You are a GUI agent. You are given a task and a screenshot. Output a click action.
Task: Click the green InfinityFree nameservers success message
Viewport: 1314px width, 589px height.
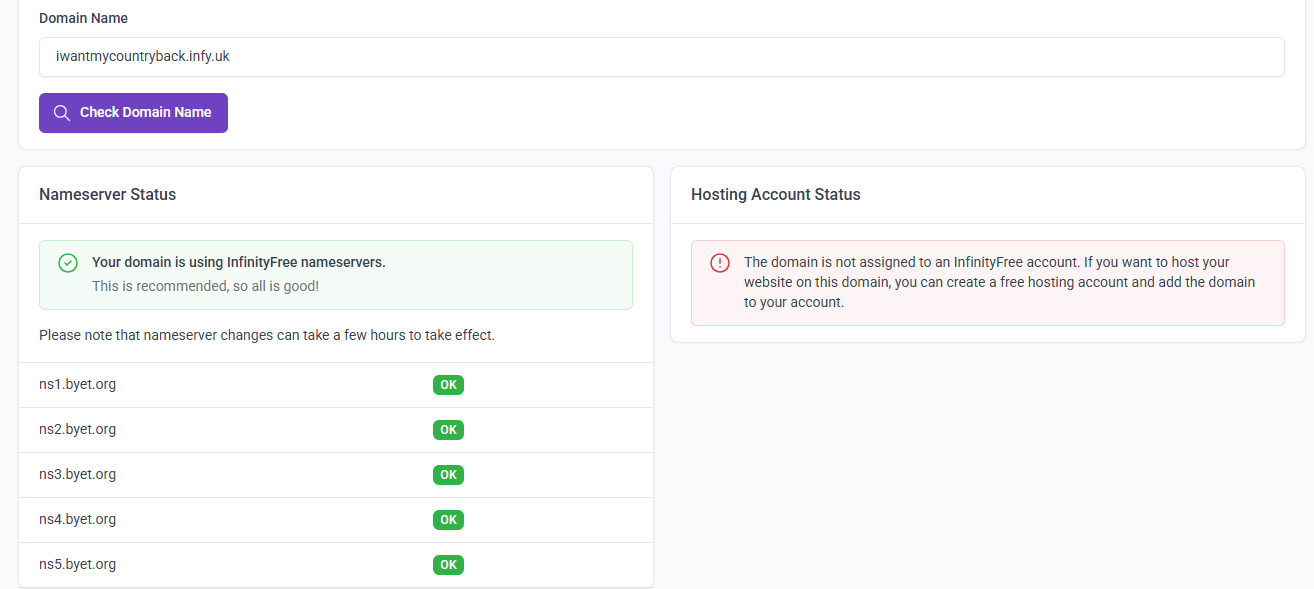pyautogui.click(x=238, y=263)
